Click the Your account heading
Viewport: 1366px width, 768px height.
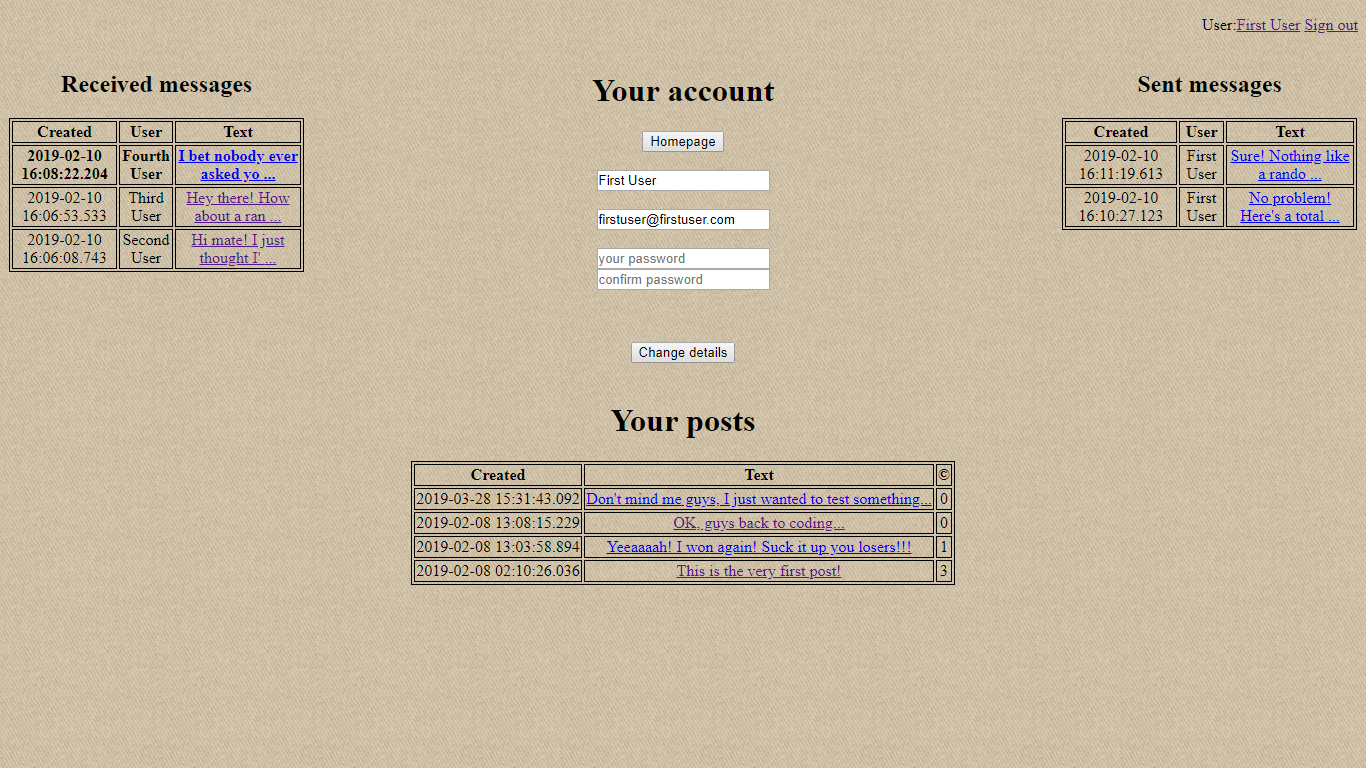(683, 91)
